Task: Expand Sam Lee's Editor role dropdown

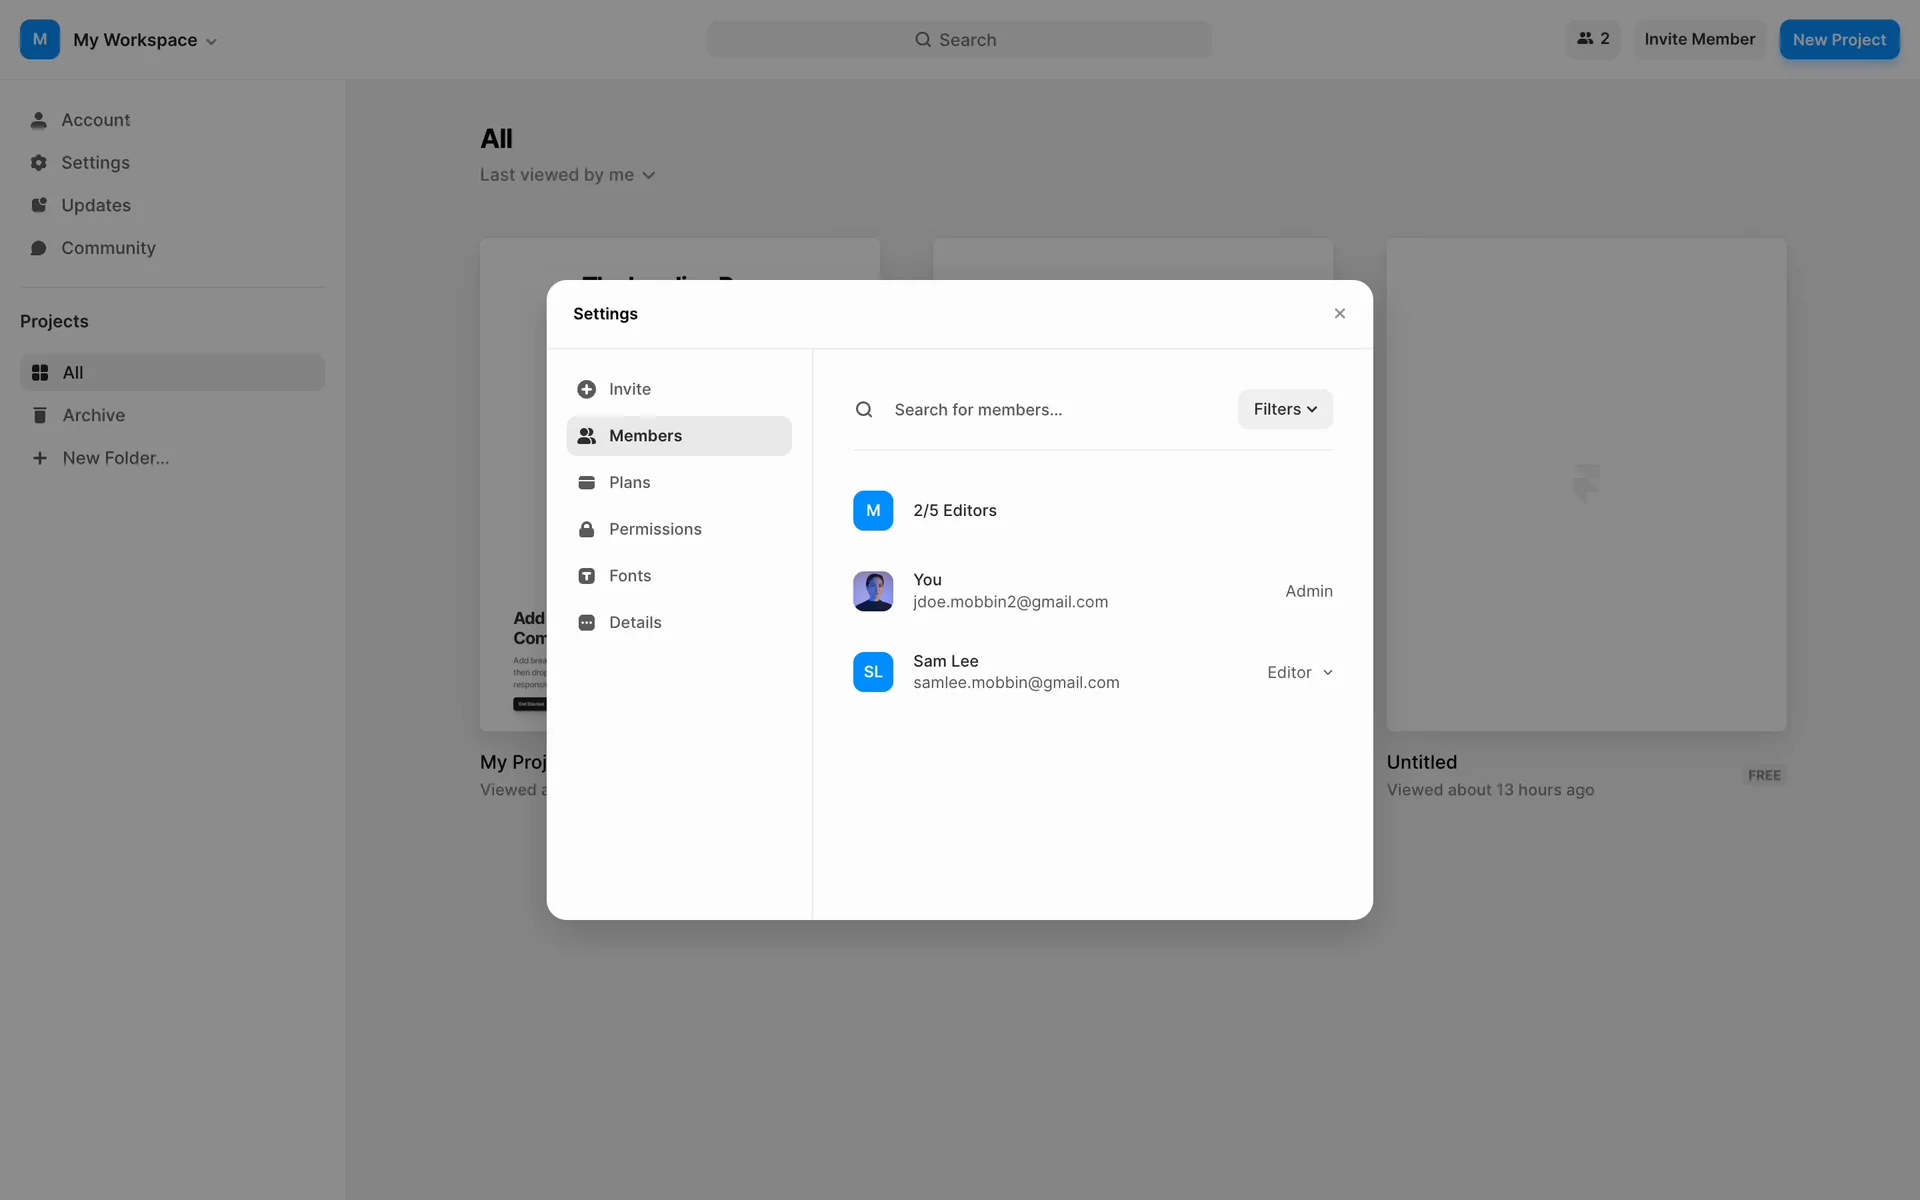Action: [x=1299, y=672]
